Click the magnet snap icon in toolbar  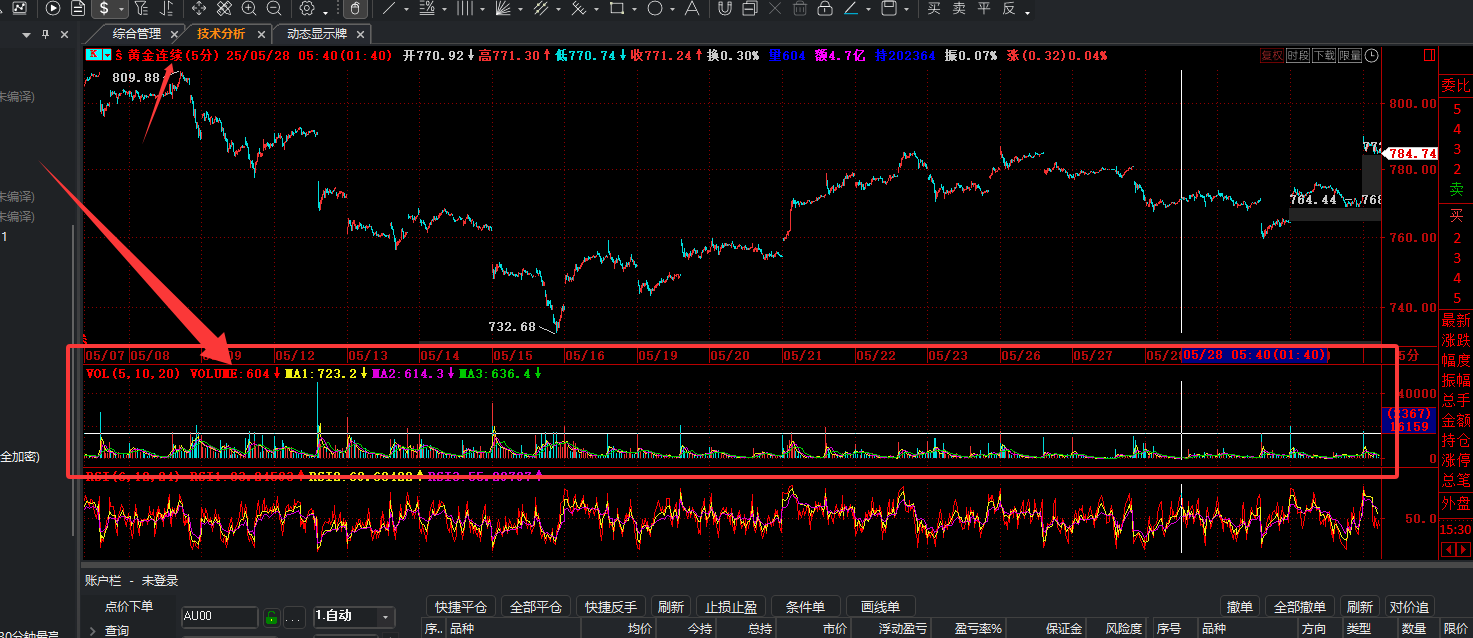click(724, 8)
